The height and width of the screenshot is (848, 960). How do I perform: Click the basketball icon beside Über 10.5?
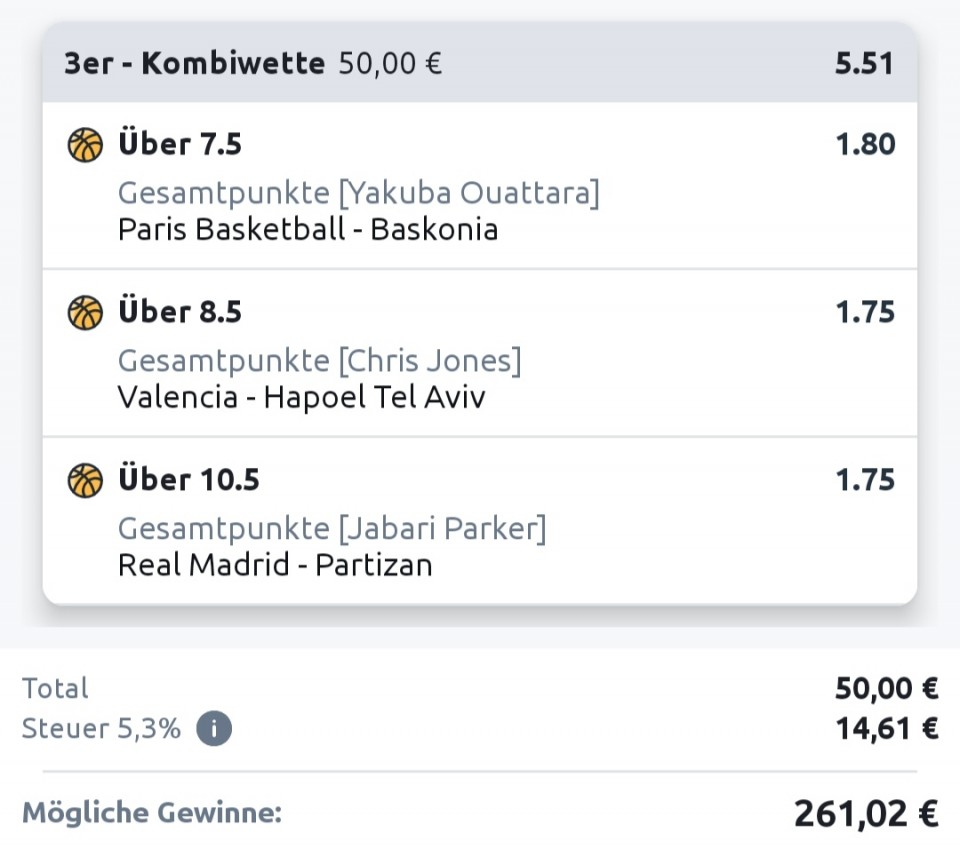86,481
